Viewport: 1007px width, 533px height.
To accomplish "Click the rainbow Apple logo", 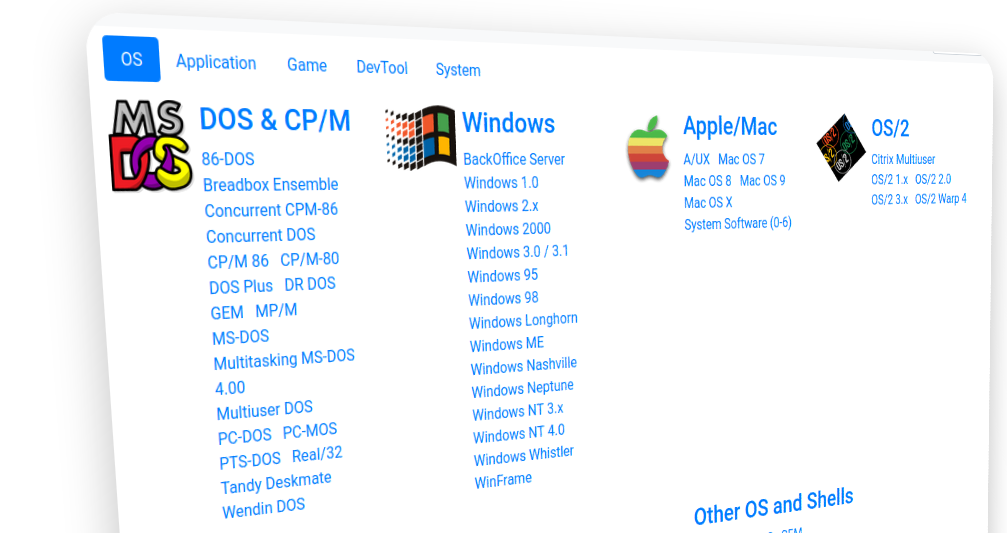I will (x=648, y=148).
